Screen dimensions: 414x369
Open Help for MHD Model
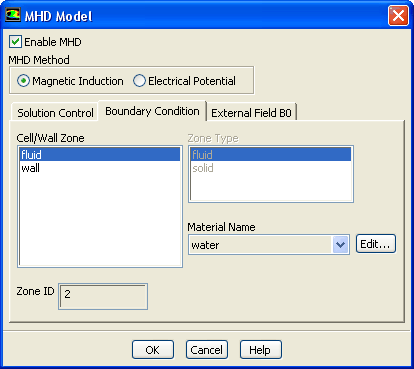[261, 350]
